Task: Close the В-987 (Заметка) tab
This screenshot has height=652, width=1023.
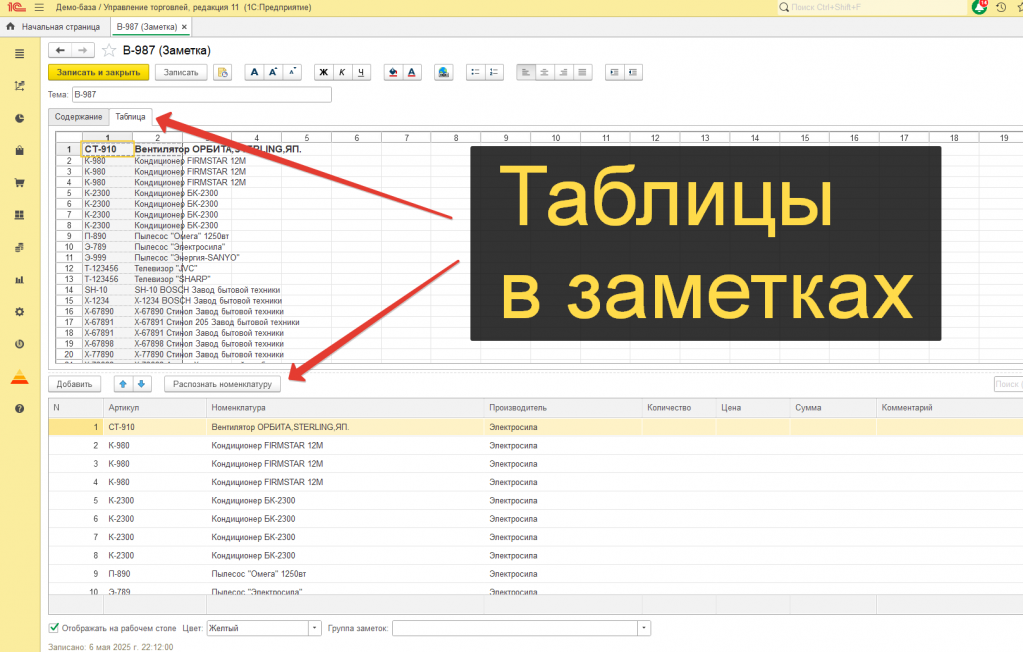Action: click(x=185, y=27)
